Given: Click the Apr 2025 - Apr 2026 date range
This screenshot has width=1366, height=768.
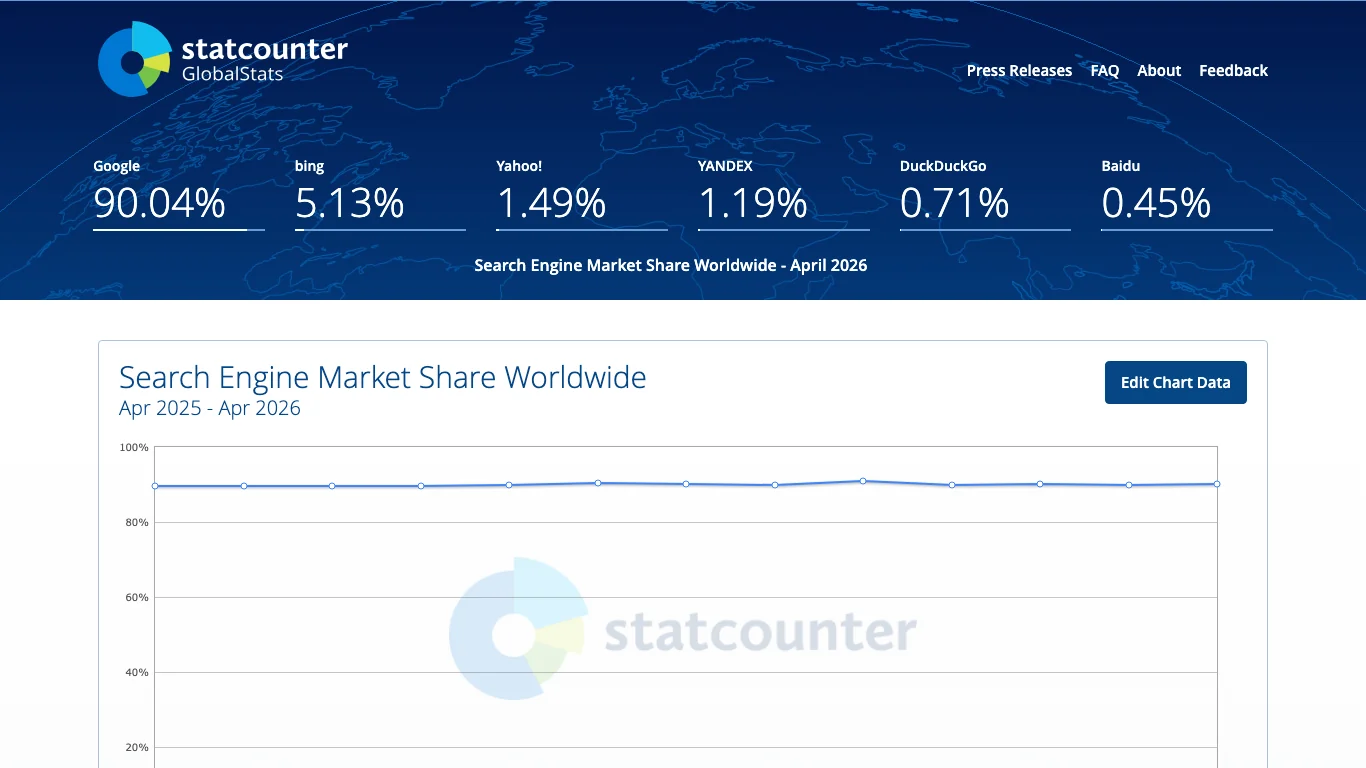Looking at the screenshot, I should click(210, 408).
